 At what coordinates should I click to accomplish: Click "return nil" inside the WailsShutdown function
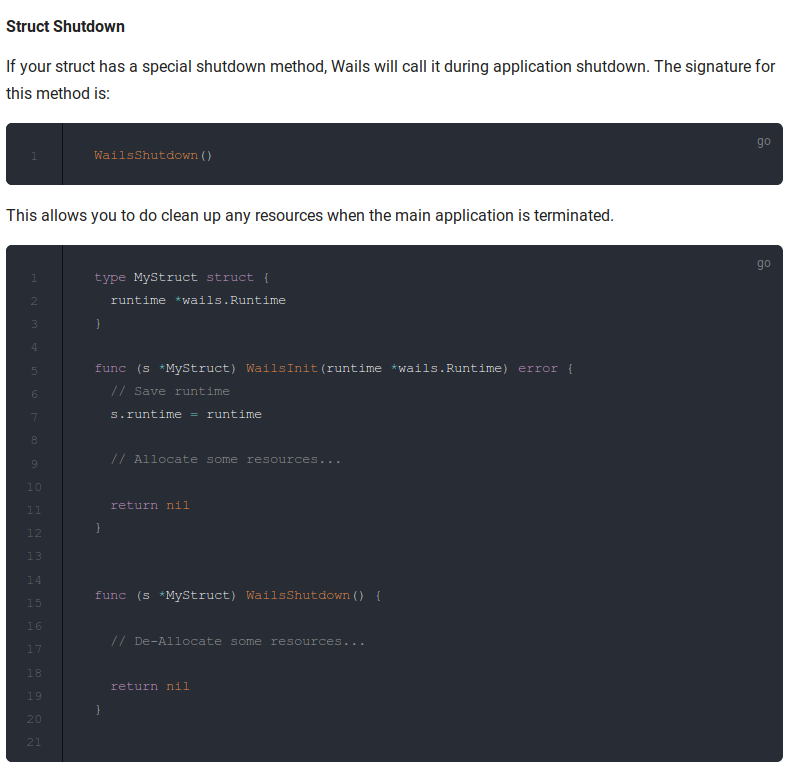pyautogui.click(x=150, y=686)
